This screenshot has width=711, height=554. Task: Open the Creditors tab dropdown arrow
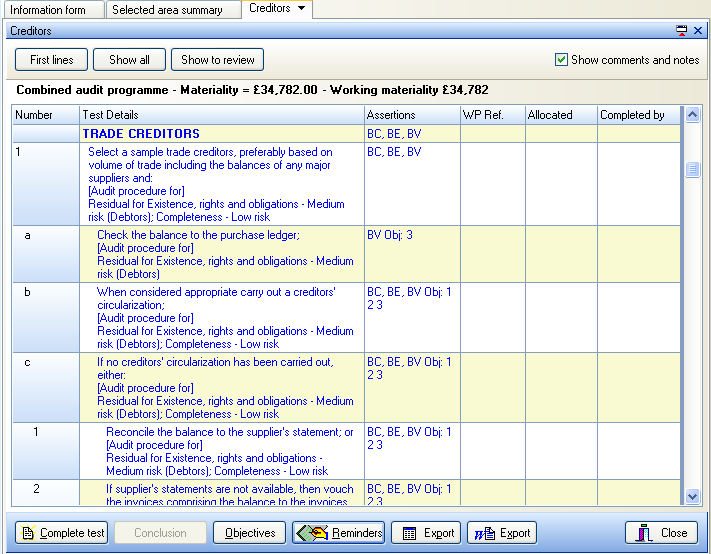[x=302, y=8]
